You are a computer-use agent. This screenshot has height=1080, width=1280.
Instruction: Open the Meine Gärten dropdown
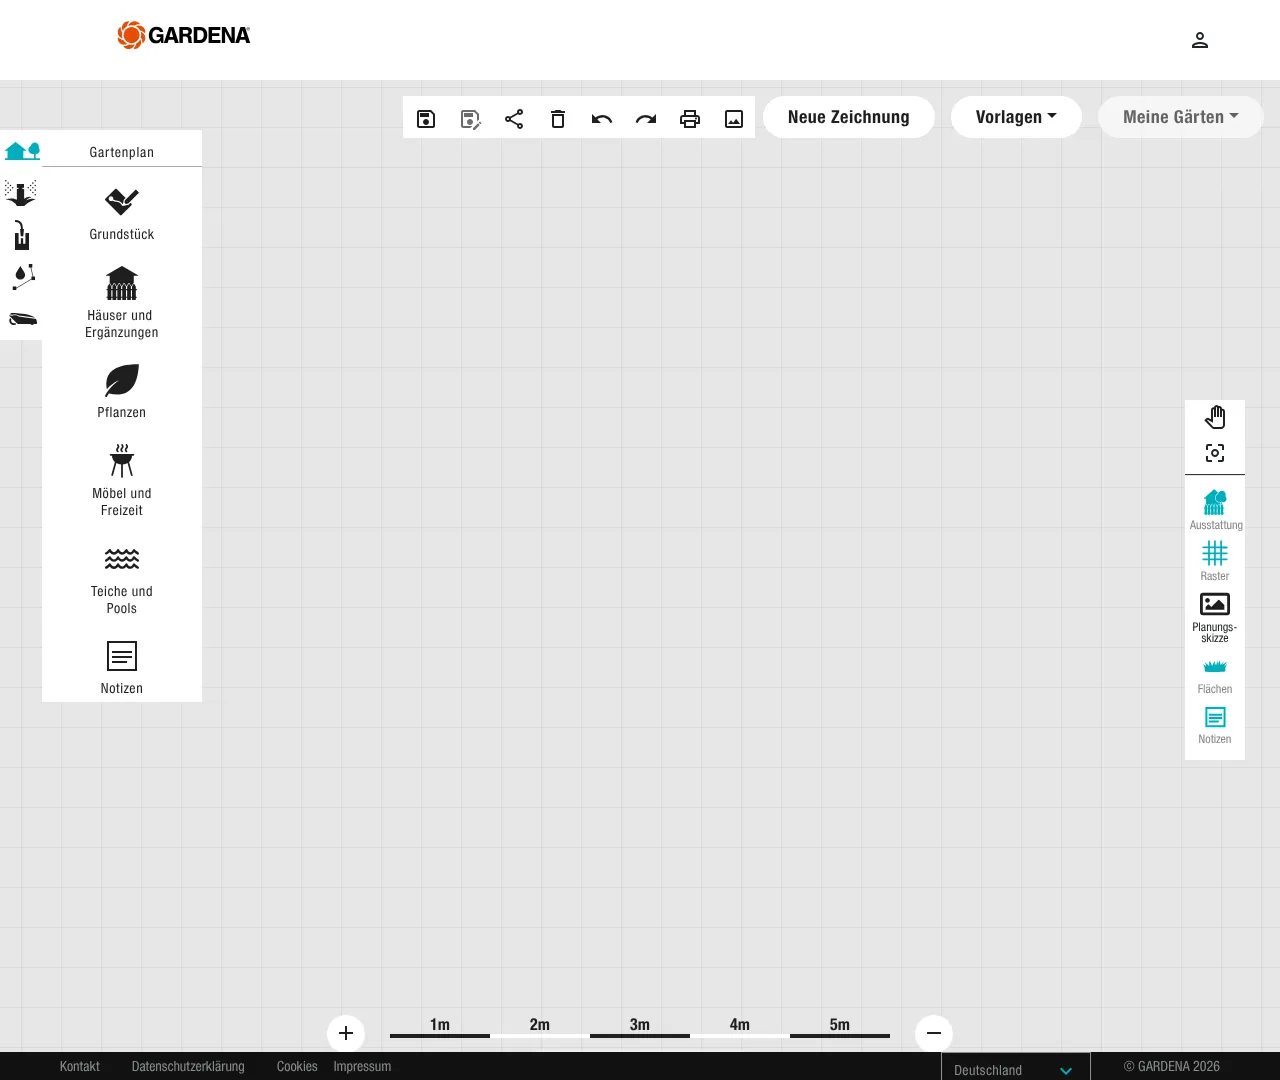pos(1180,117)
